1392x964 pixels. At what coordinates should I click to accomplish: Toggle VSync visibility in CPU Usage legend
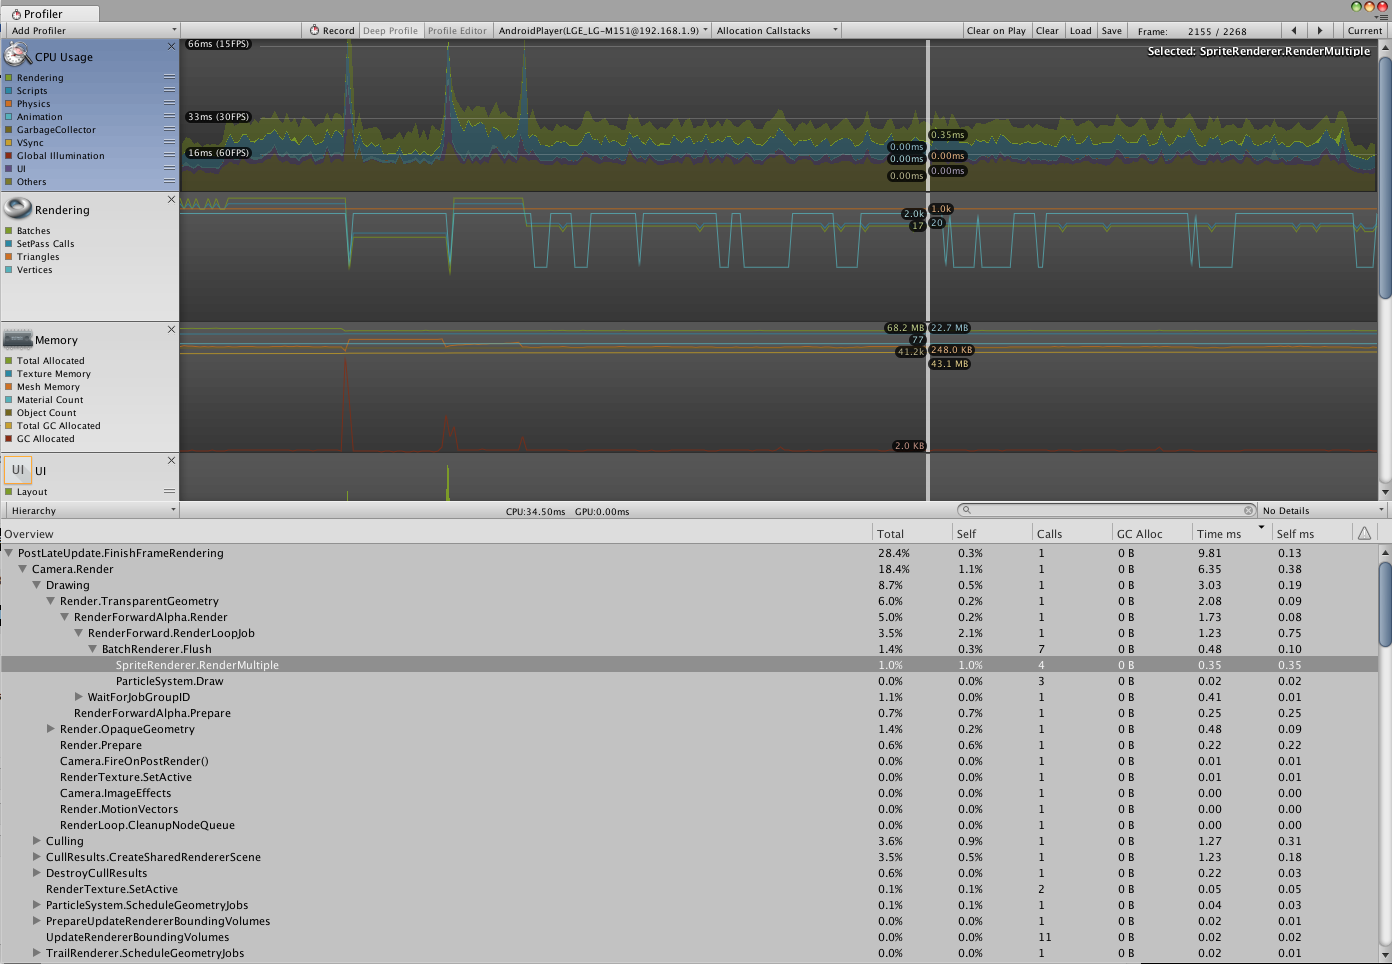8,142
